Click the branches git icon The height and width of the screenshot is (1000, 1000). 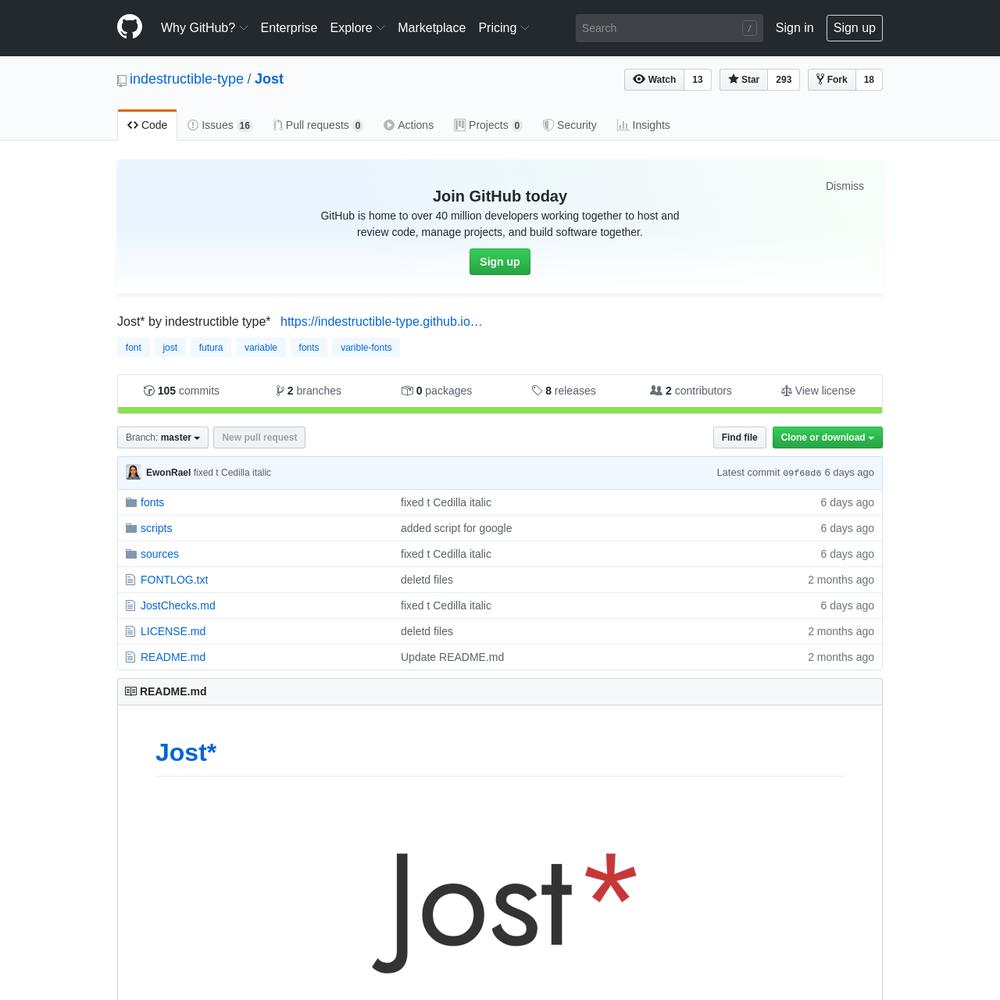(x=279, y=391)
